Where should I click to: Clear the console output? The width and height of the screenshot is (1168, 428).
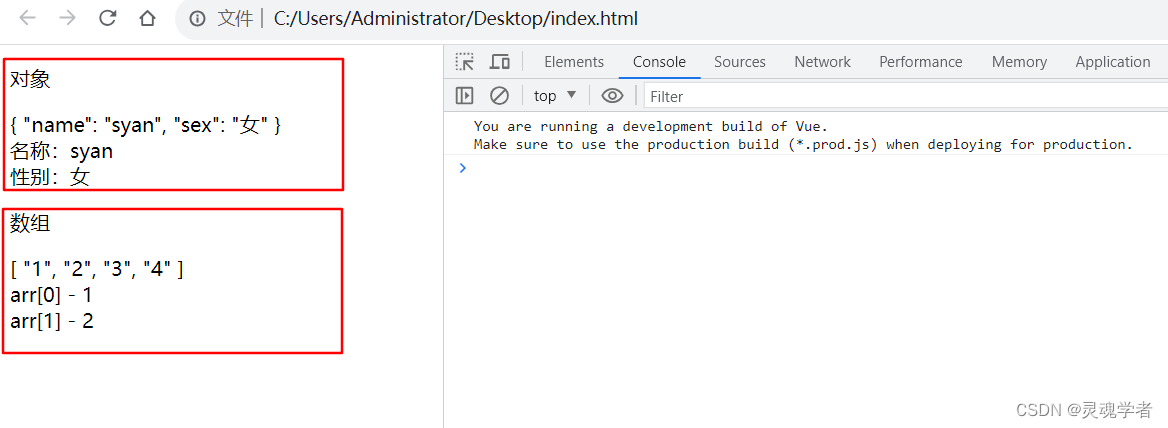click(499, 95)
